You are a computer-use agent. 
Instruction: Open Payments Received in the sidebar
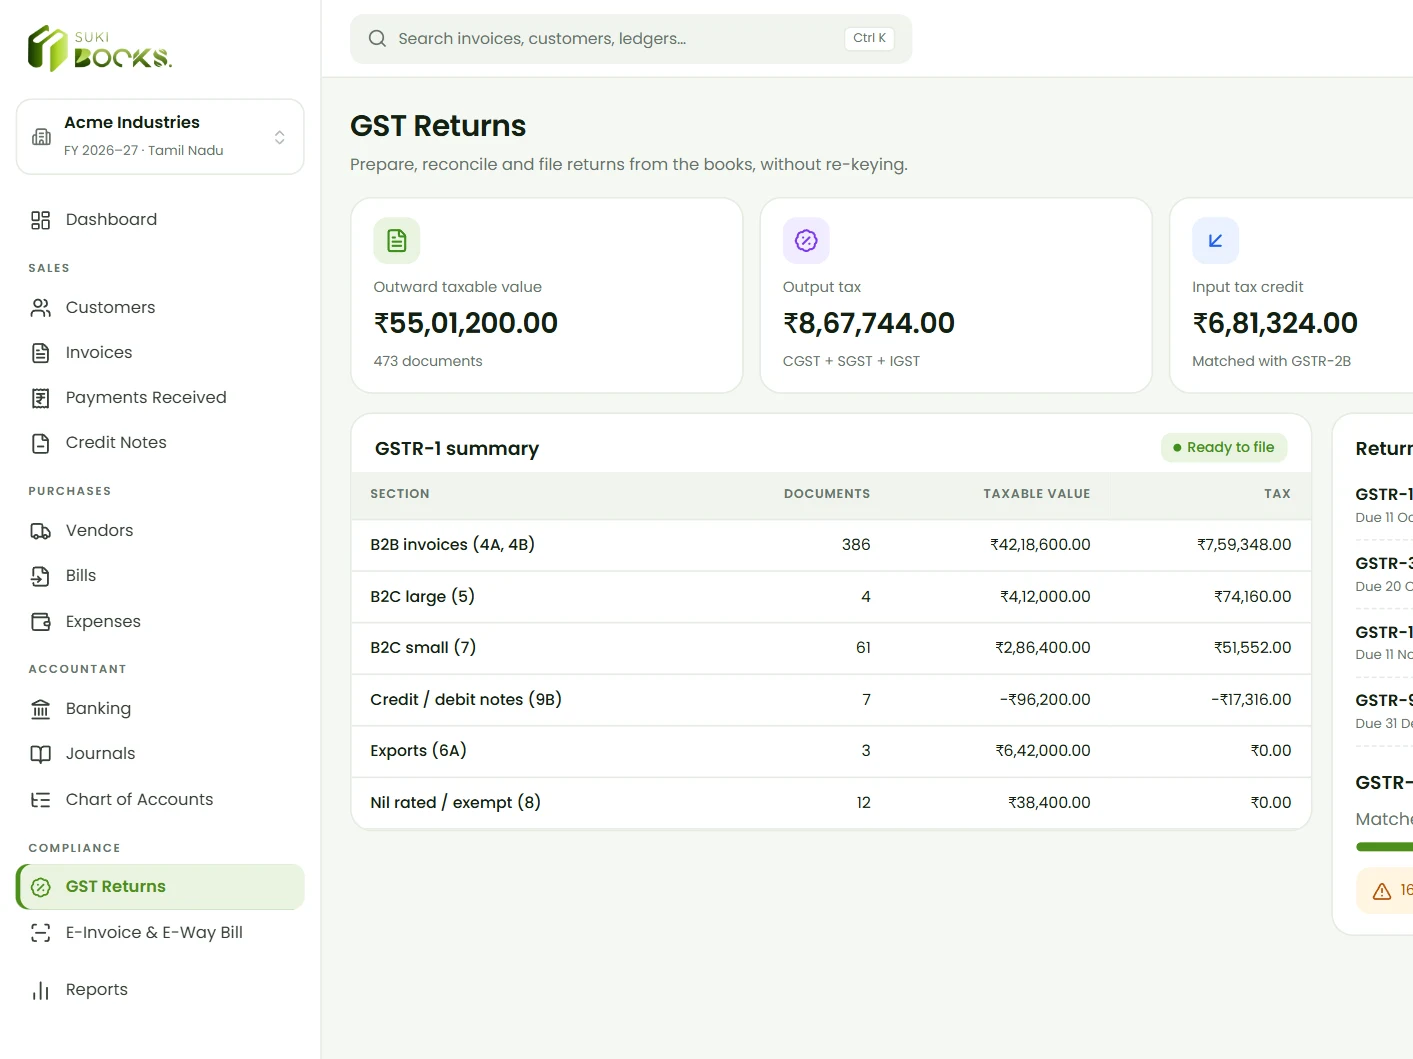pos(160,398)
